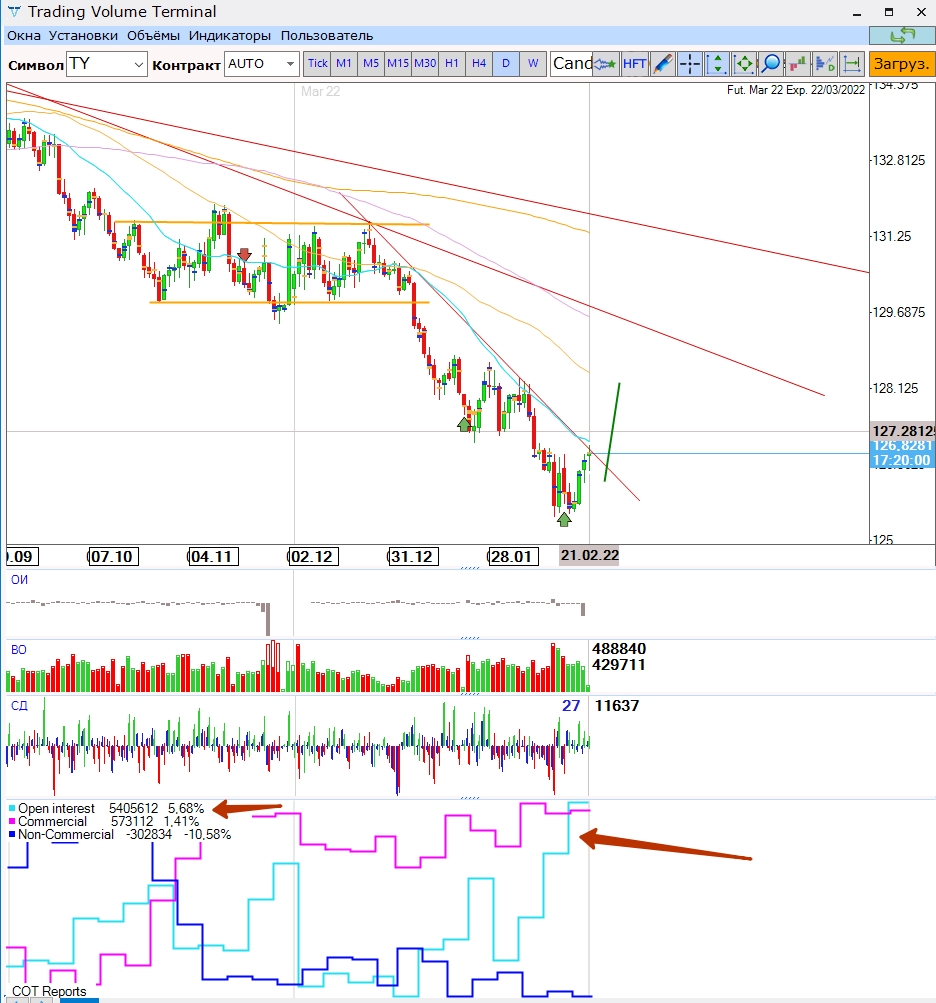Open the Индикаторы menu
This screenshot has width=936, height=1003.
230,35
